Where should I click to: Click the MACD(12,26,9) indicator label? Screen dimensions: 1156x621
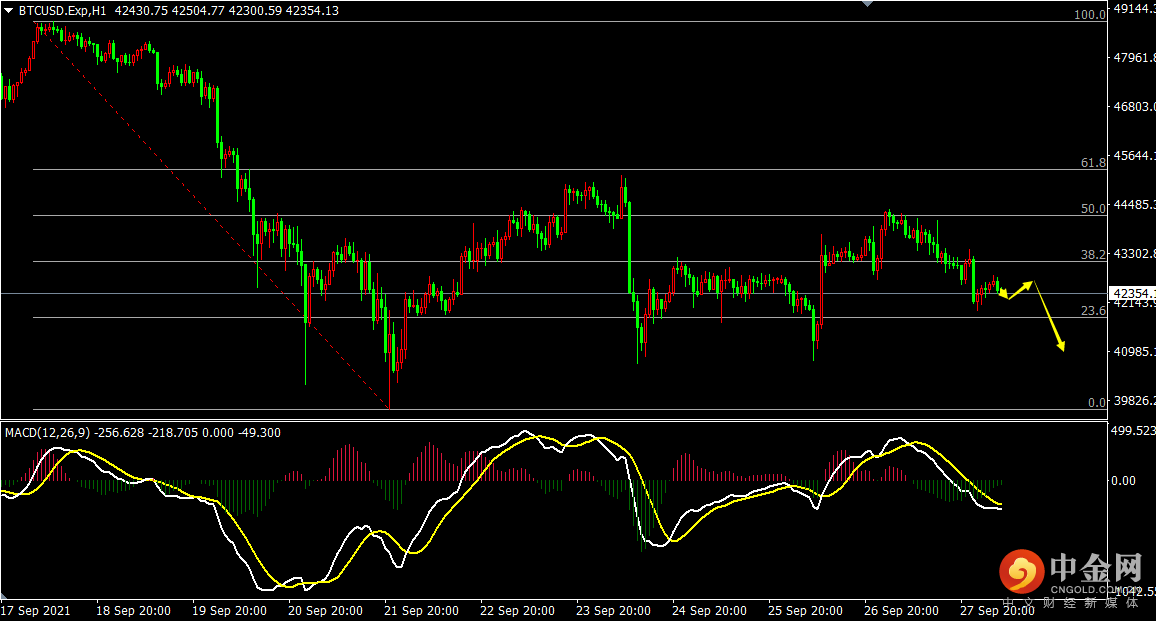point(47,433)
